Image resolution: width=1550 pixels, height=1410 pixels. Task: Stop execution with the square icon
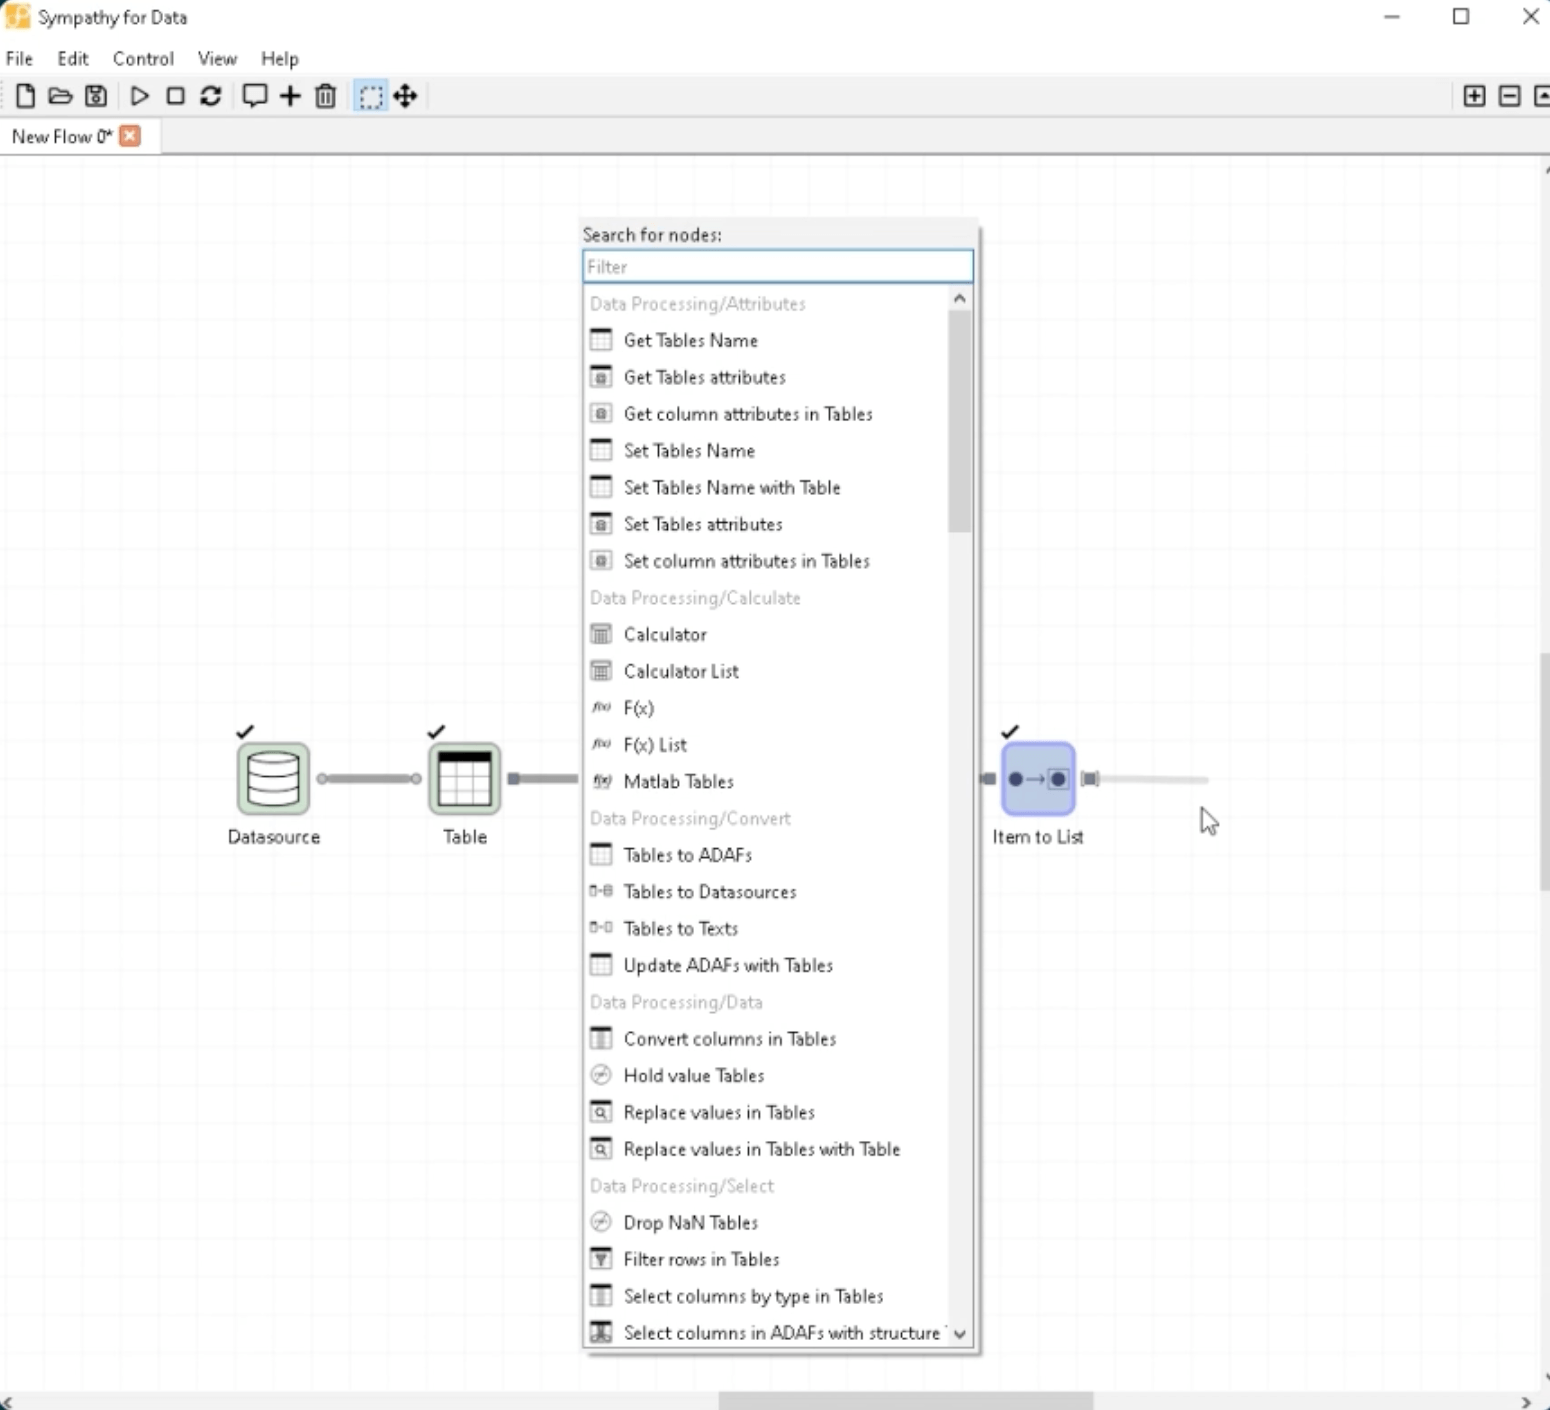[175, 96]
